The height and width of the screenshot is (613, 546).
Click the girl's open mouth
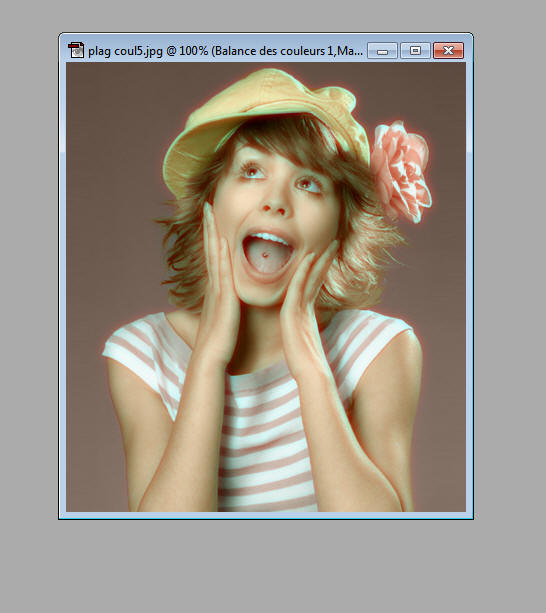pyautogui.click(x=268, y=254)
